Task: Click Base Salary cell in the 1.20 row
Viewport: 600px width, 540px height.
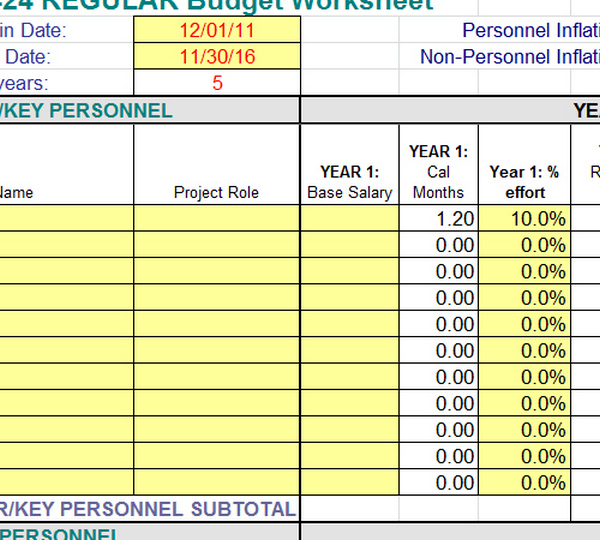Action: point(350,219)
